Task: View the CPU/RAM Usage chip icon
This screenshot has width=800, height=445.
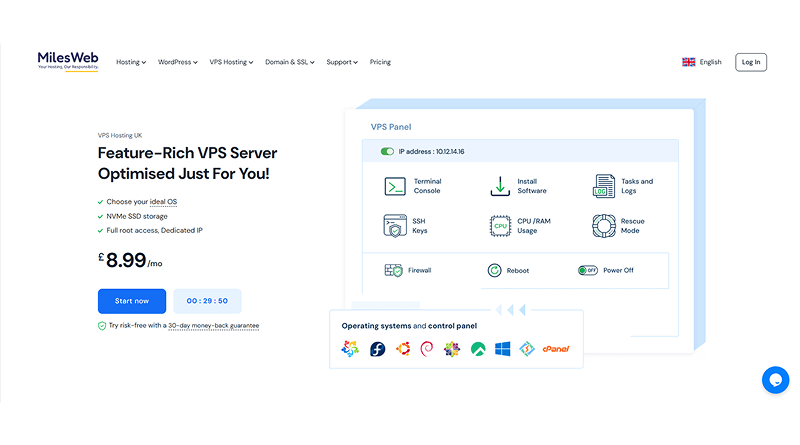Action: 500,226
